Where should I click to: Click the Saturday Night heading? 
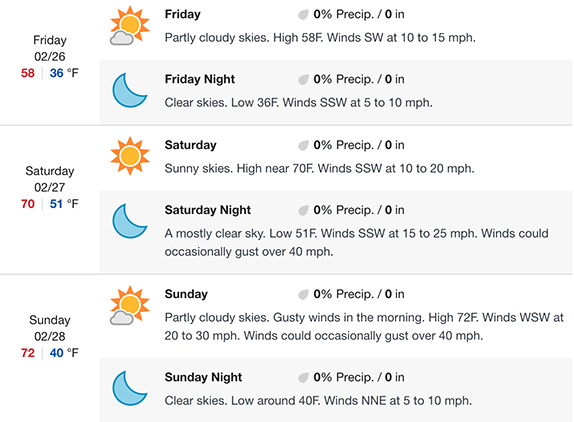pos(208,210)
